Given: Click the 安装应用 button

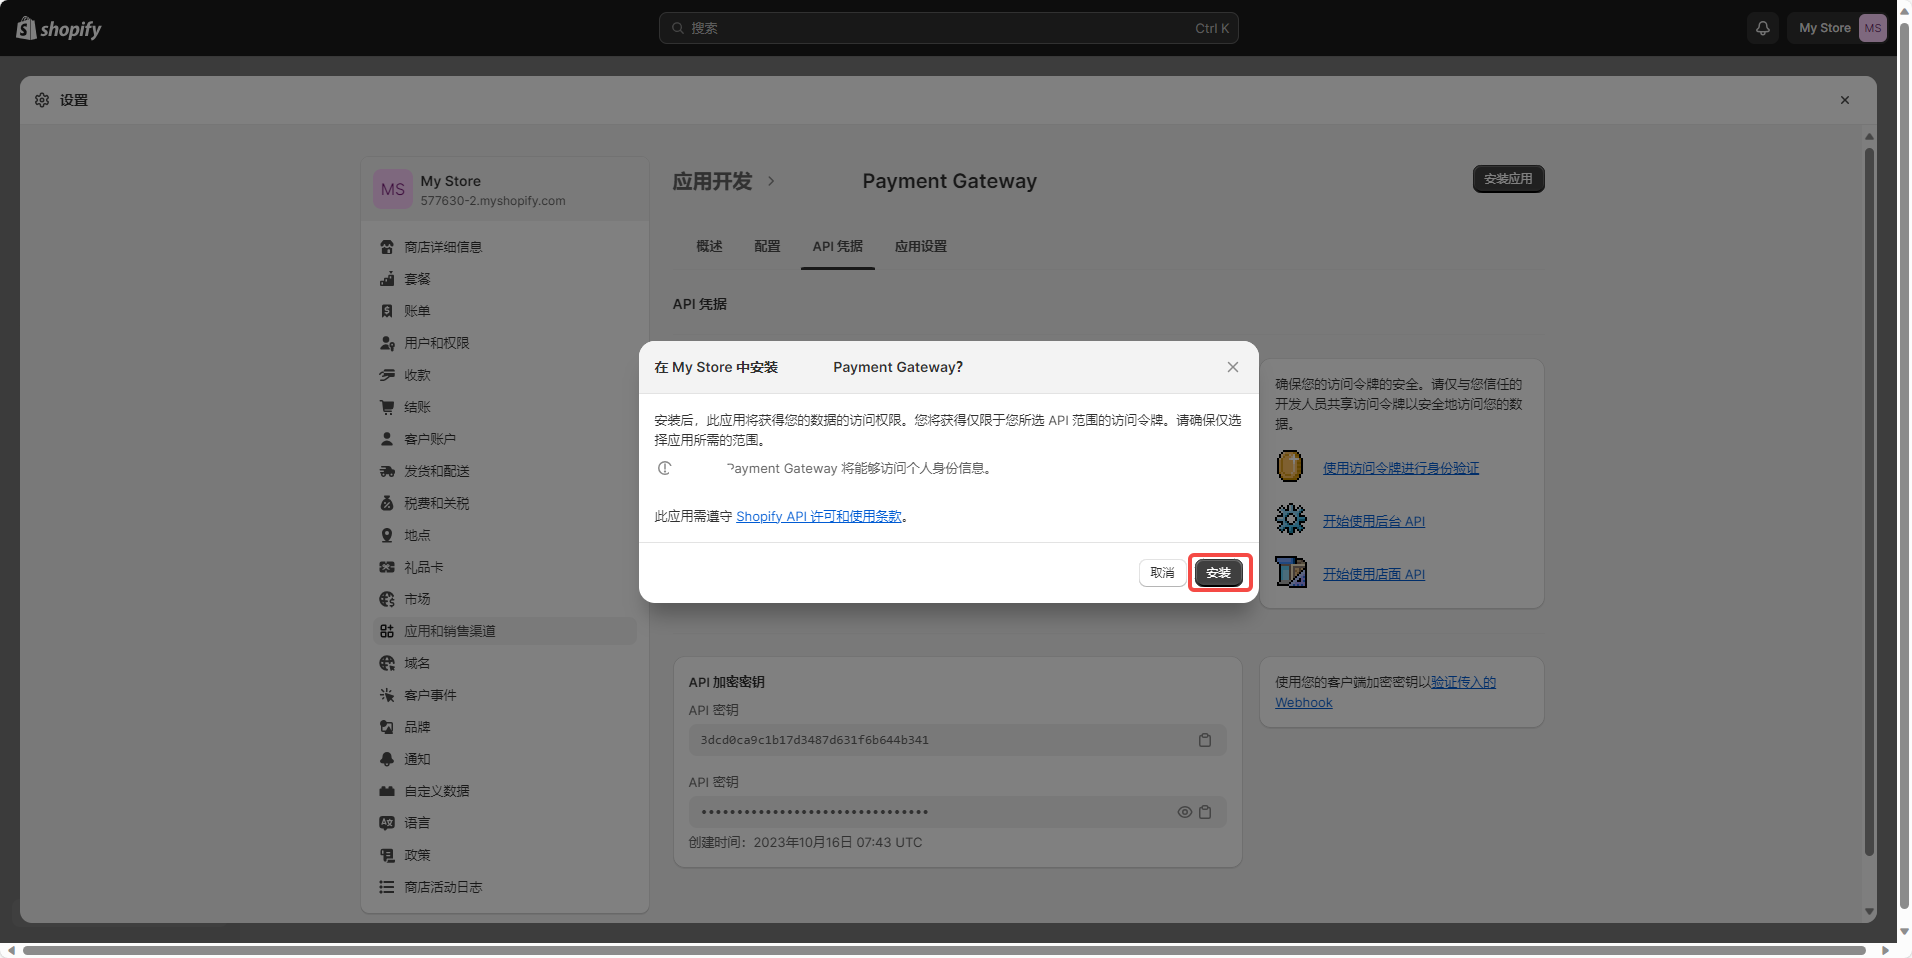Looking at the screenshot, I should 1508,179.
